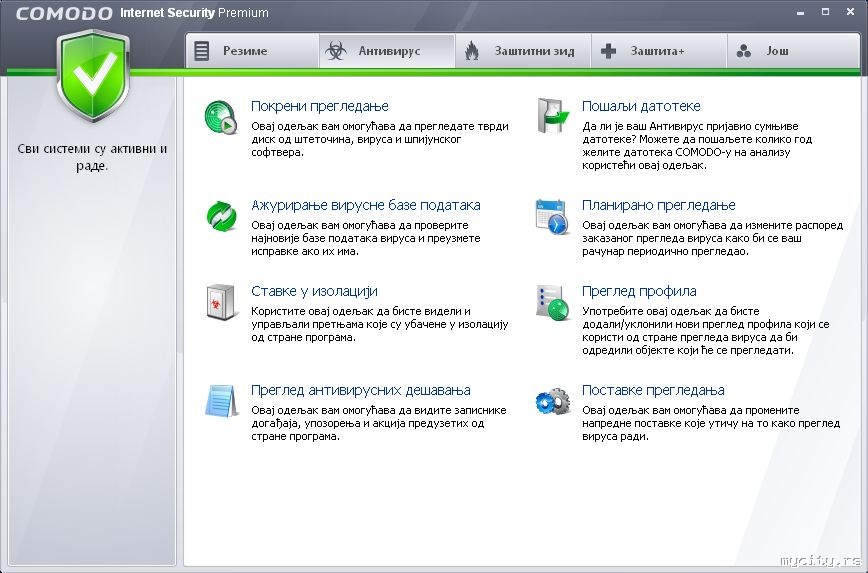Open the Ставке у изолацији link
Viewport: 868px width, 573px height.
click(x=314, y=291)
